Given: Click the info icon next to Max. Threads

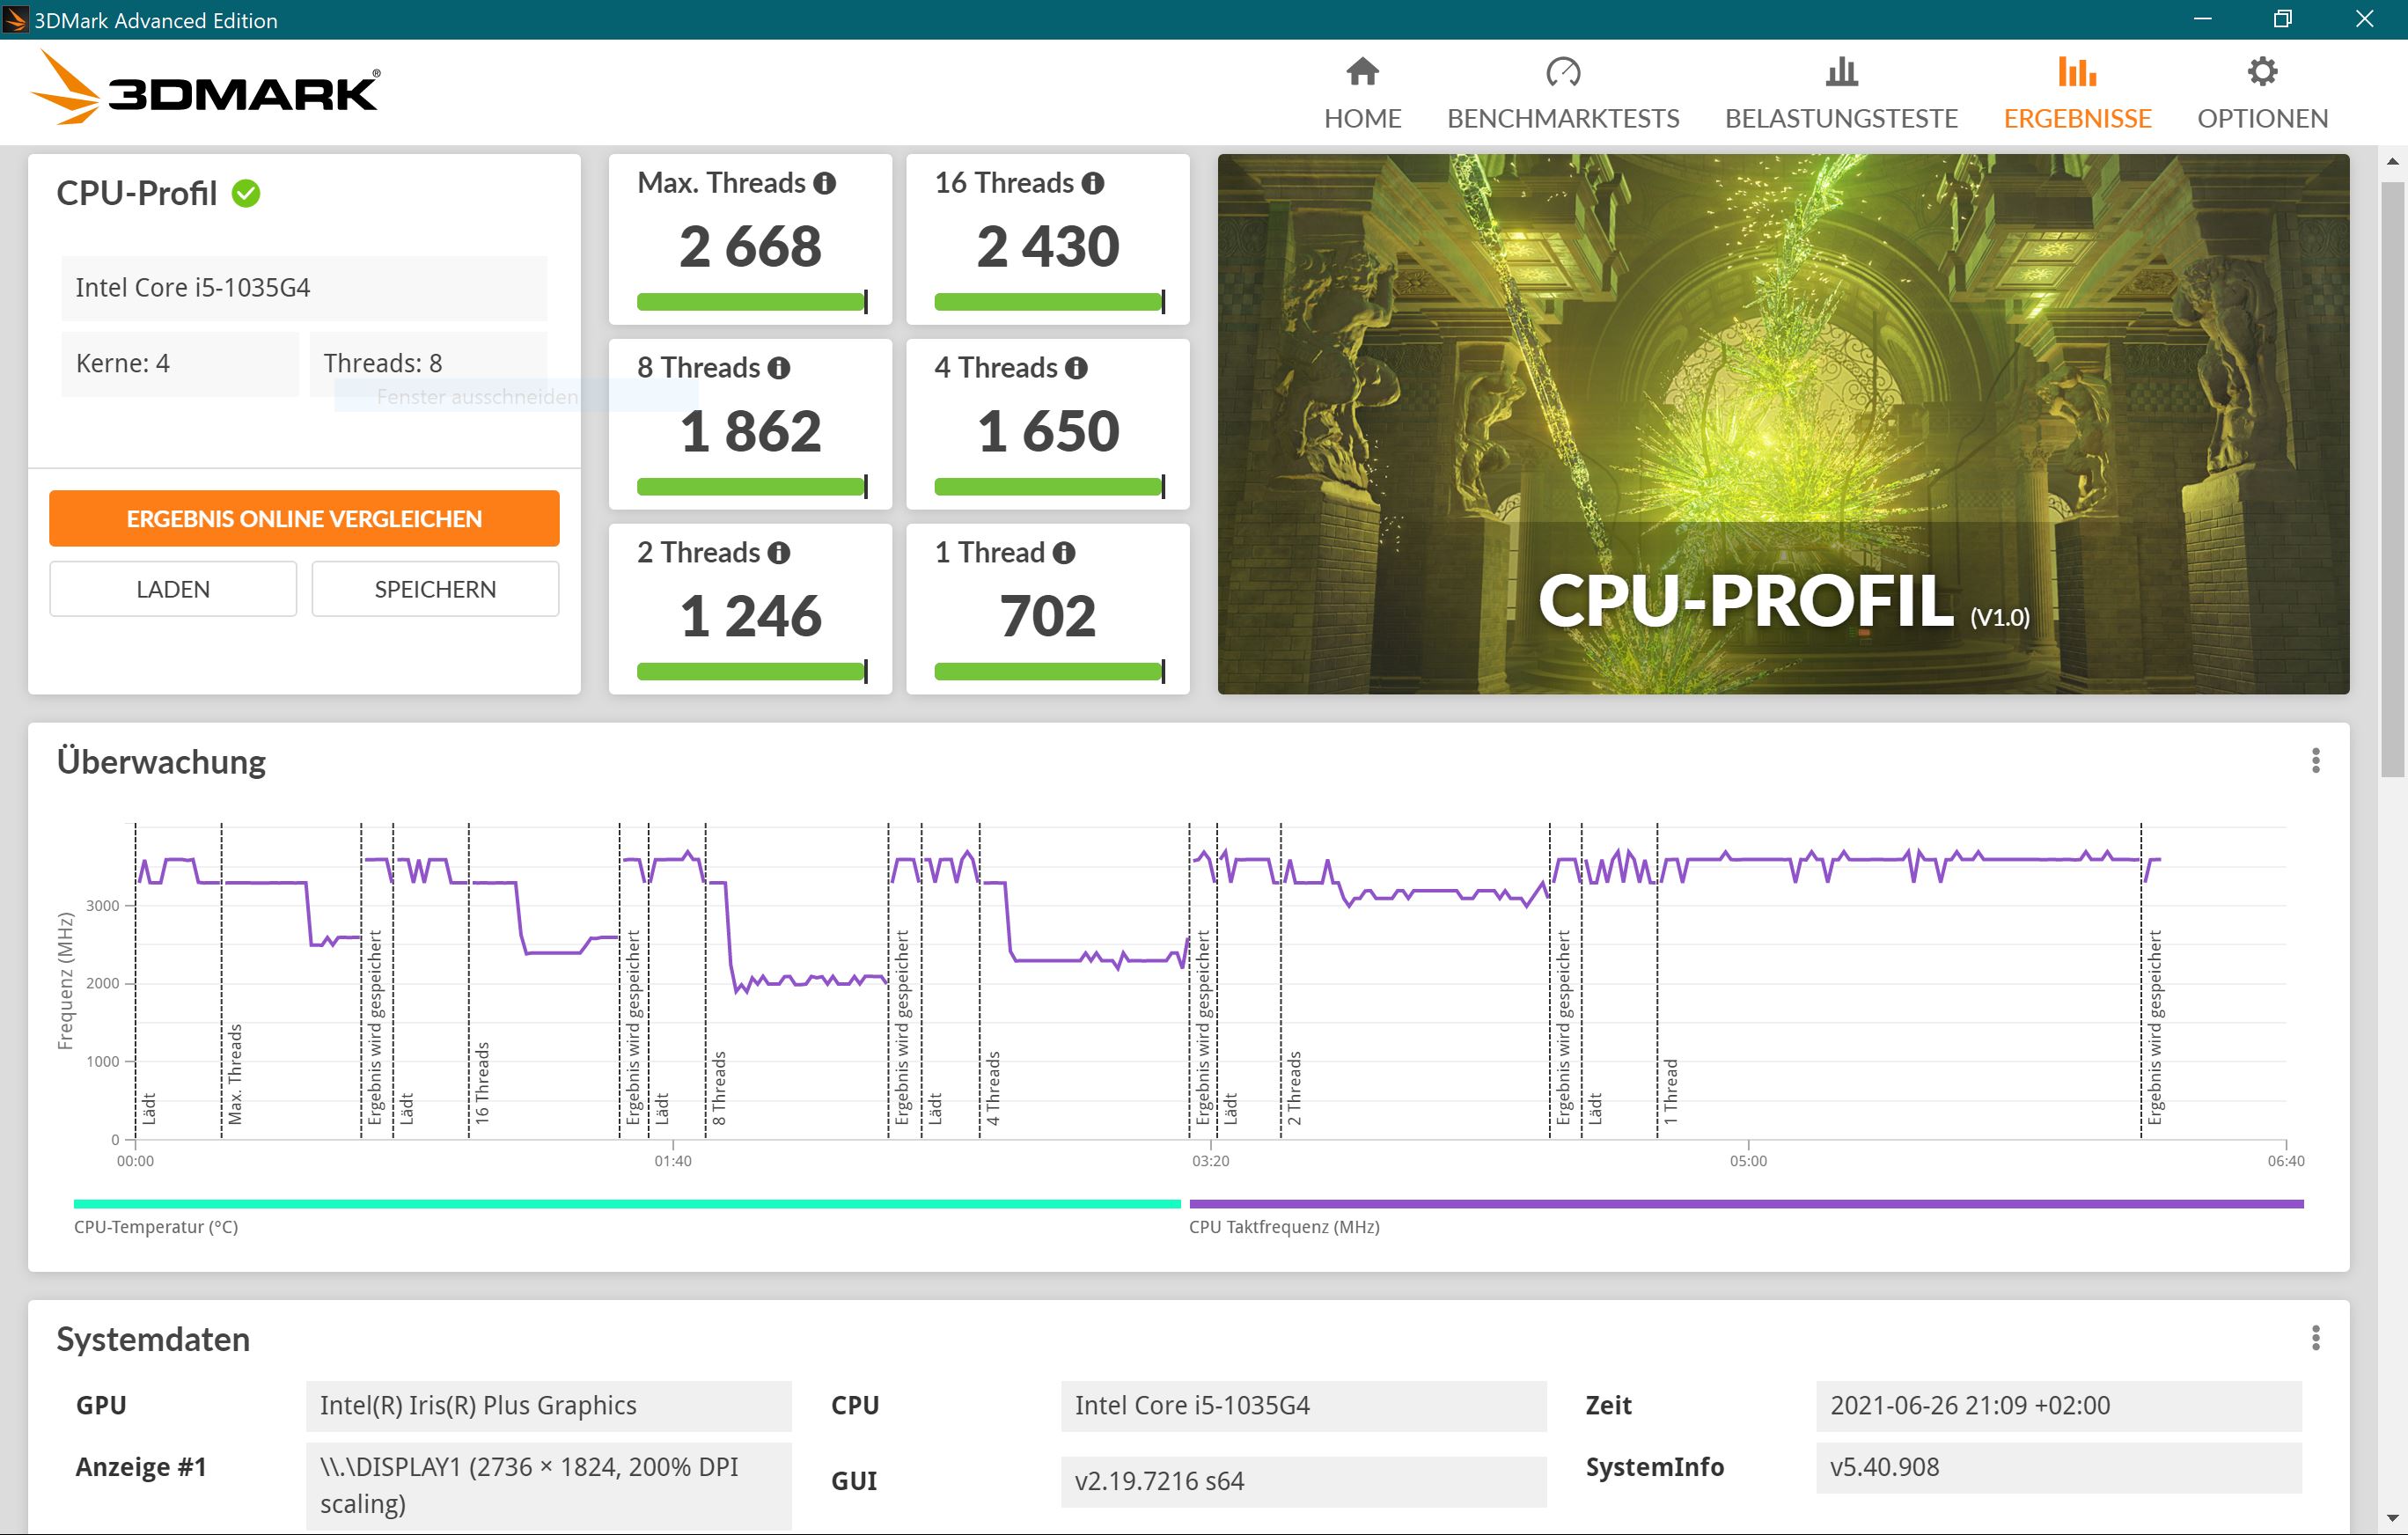Looking at the screenshot, I should pos(825,183).
